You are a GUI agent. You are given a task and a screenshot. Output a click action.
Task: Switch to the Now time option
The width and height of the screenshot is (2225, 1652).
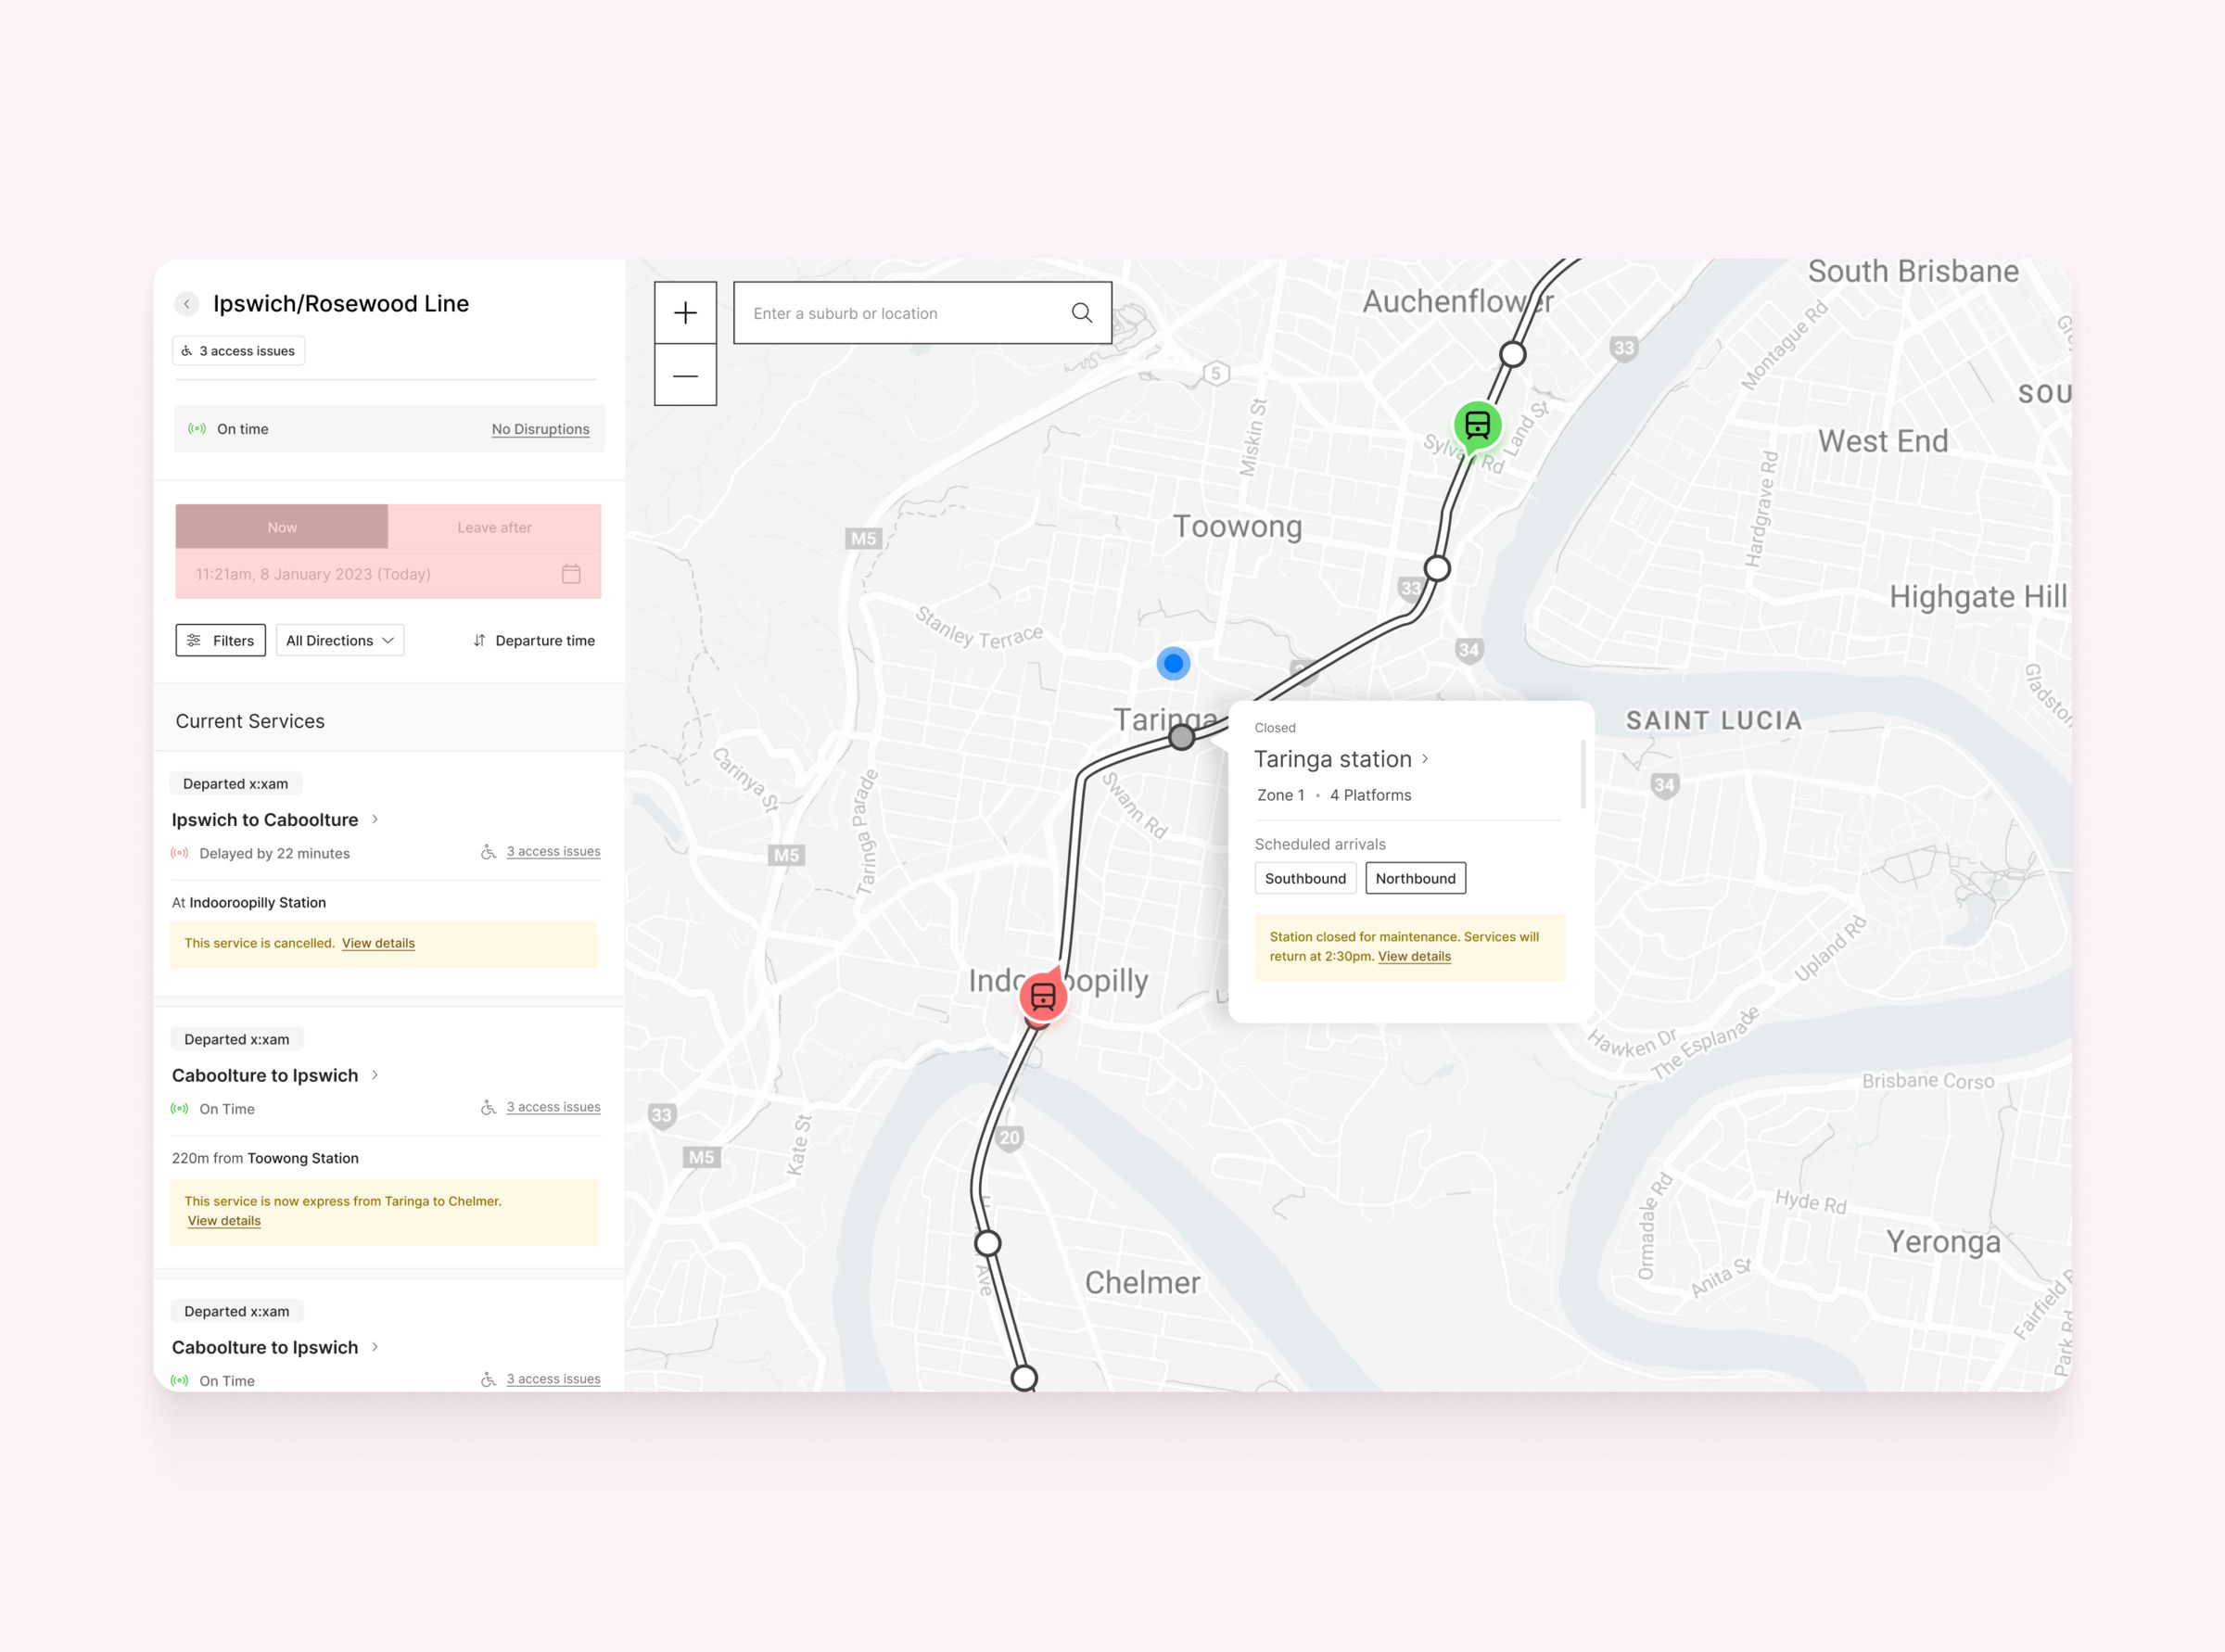click(x=282, y=527)
